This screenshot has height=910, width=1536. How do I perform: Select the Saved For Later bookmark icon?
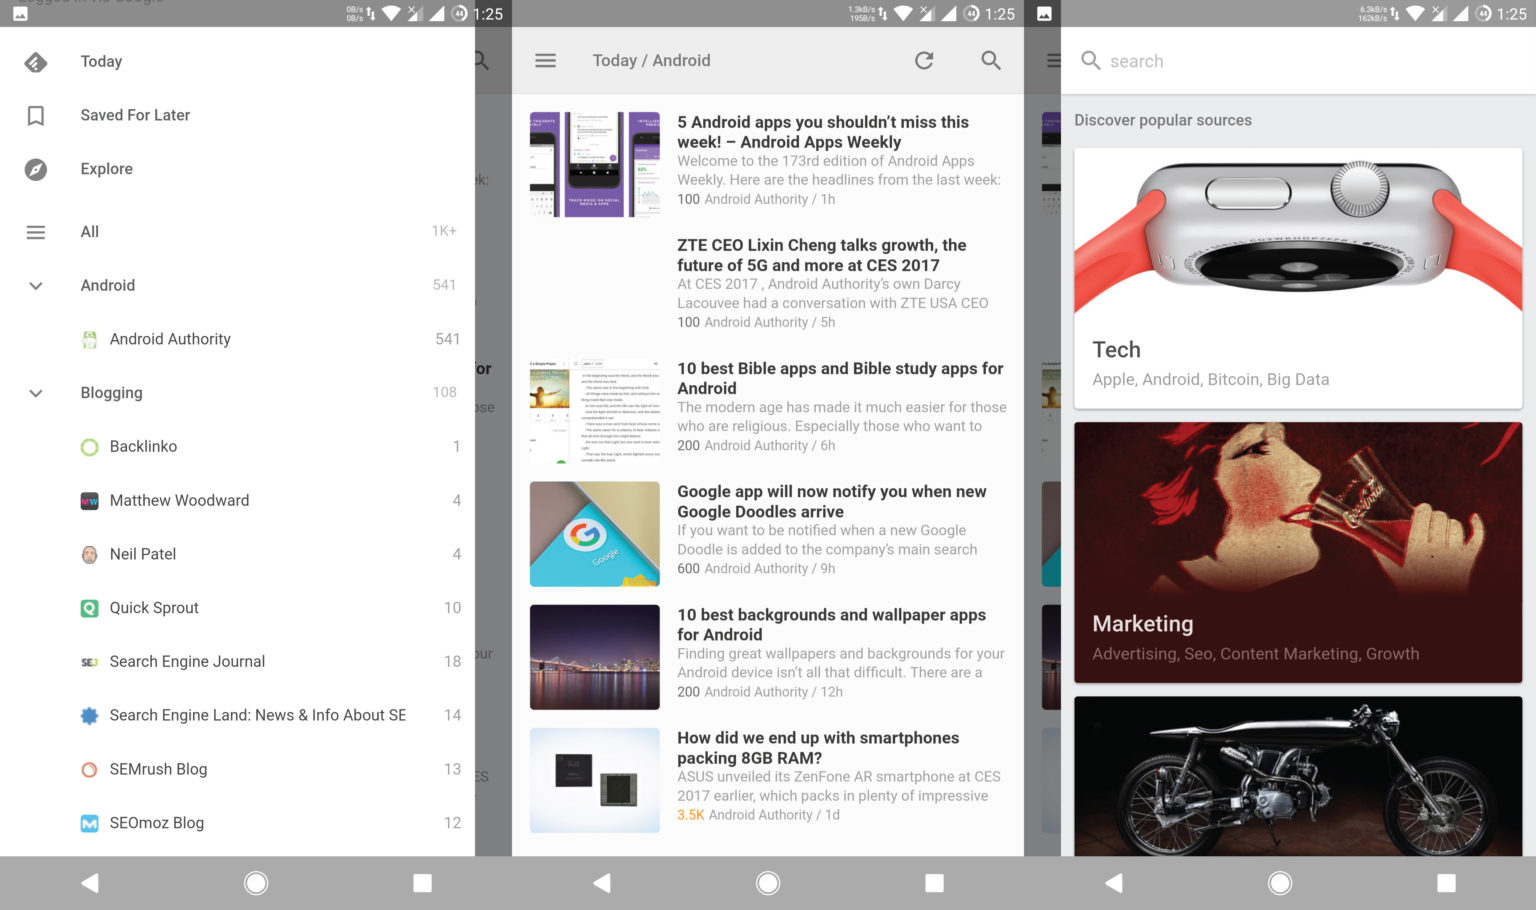[x=36, y=115]
